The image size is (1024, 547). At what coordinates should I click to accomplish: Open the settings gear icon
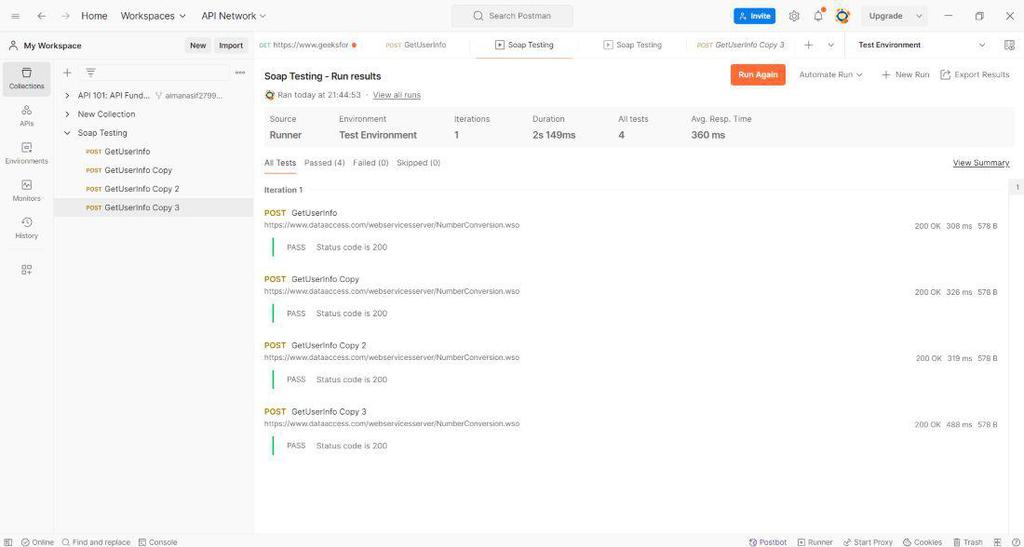[794, 16]
